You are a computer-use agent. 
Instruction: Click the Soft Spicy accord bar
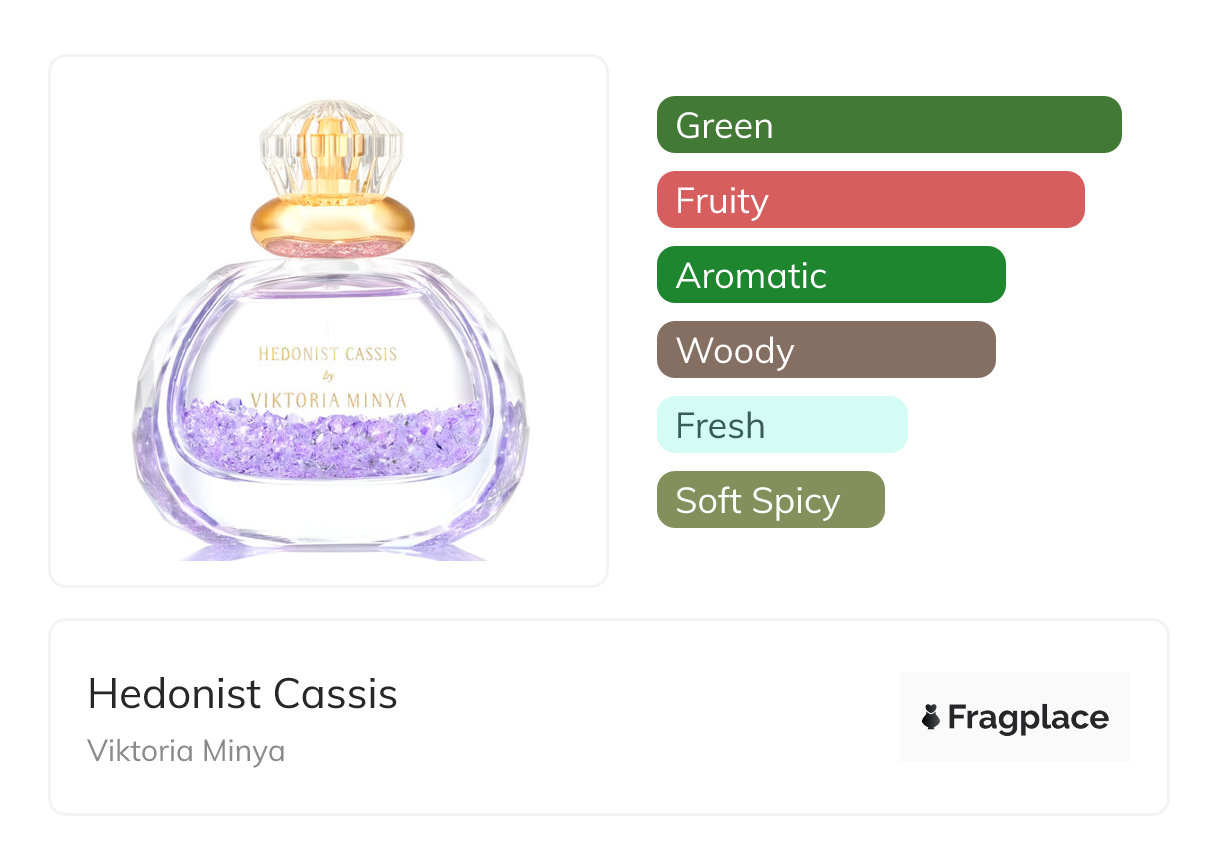tap(770, 500)
